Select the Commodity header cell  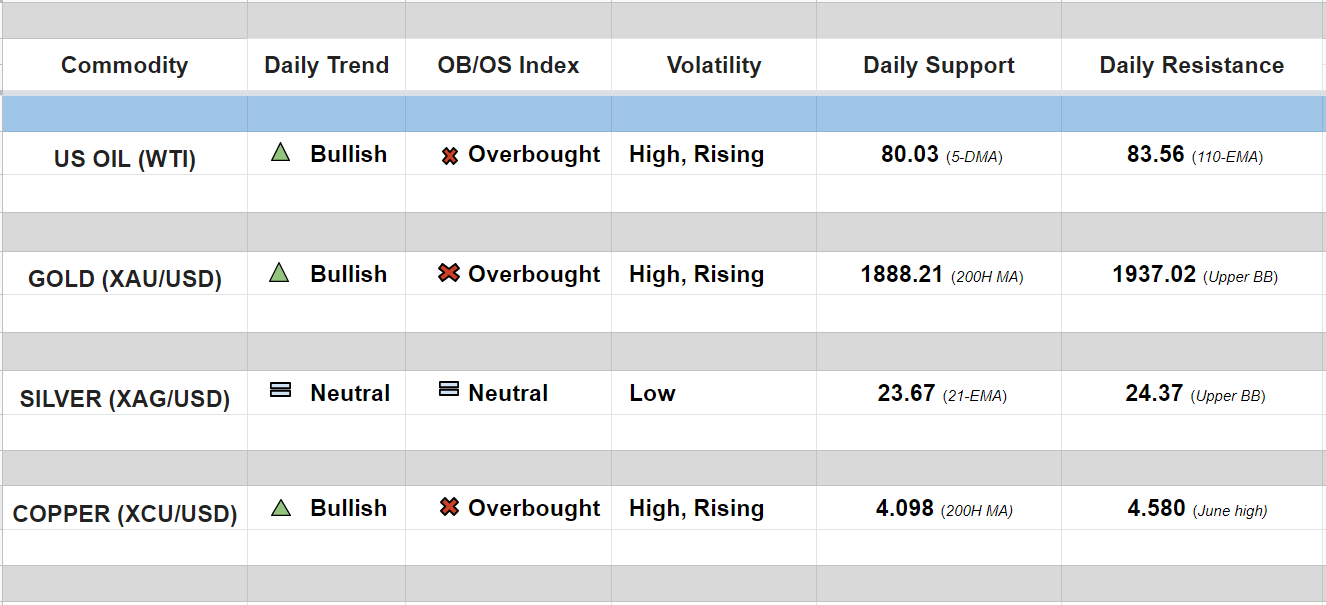124,65
